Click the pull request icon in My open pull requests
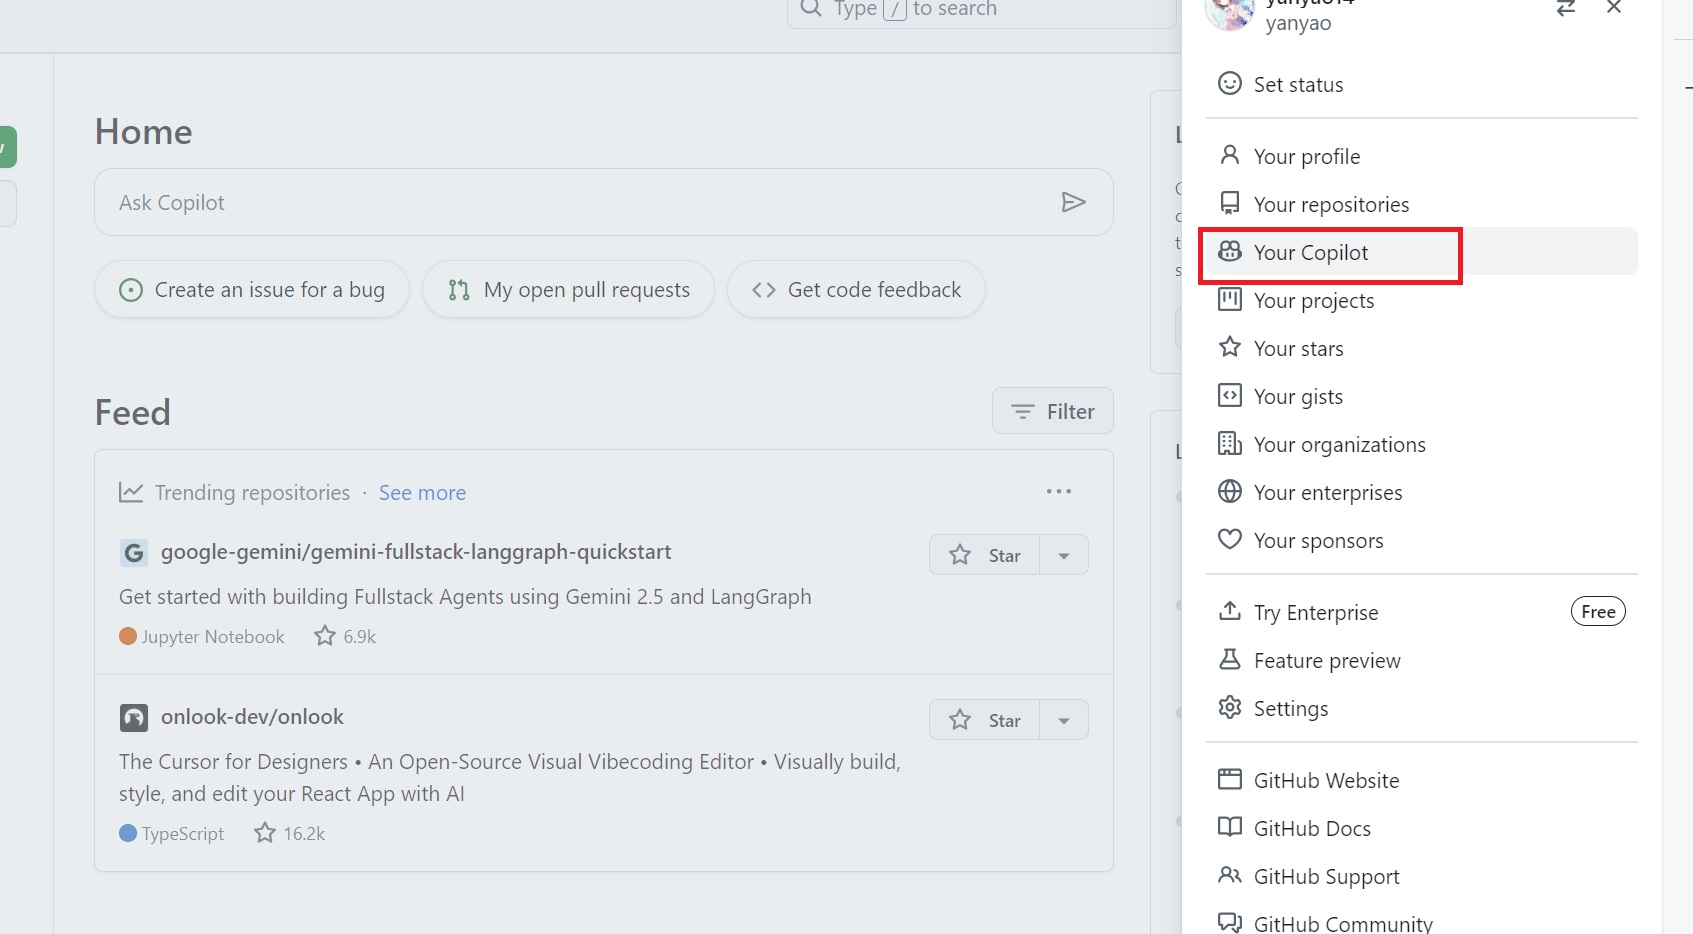Screen dimensions: 1693x934 [459, 290]
